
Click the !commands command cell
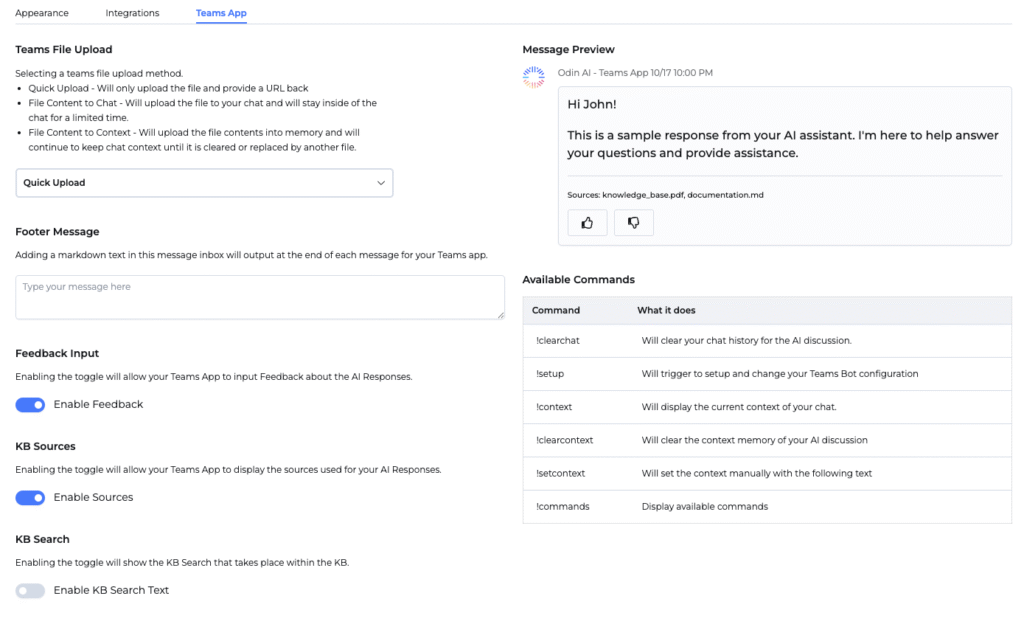click(562, 507)
